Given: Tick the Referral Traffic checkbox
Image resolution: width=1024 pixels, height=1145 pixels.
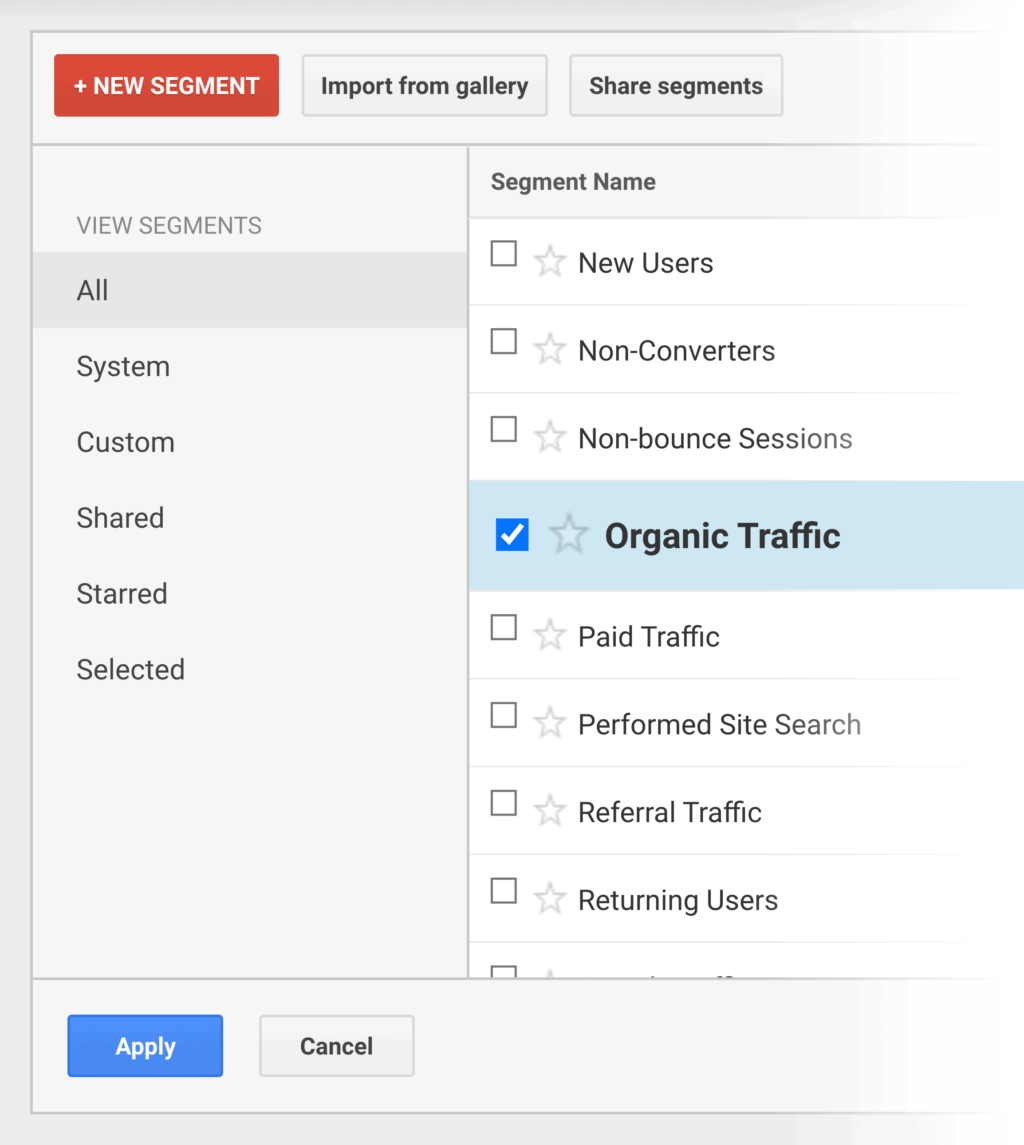Looking at the screenshot, I should tap(504, 803).
